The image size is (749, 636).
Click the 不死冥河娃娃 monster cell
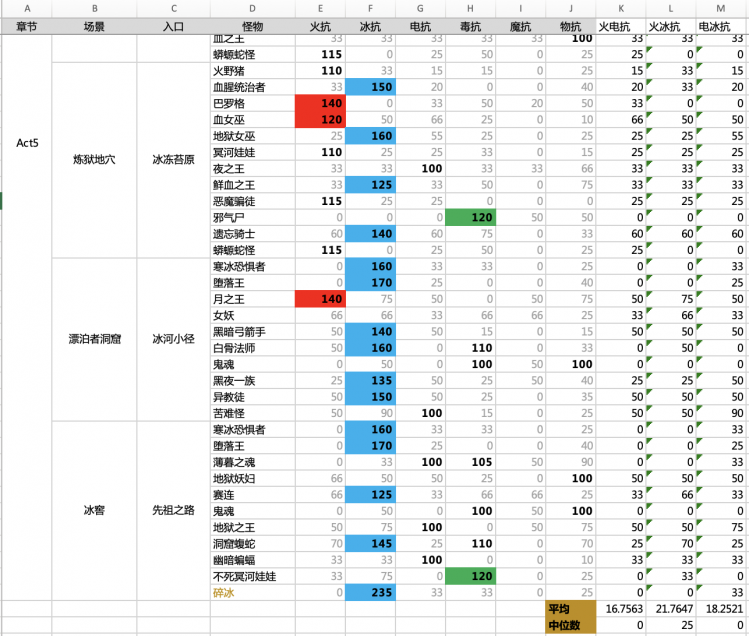pos(252,576)
